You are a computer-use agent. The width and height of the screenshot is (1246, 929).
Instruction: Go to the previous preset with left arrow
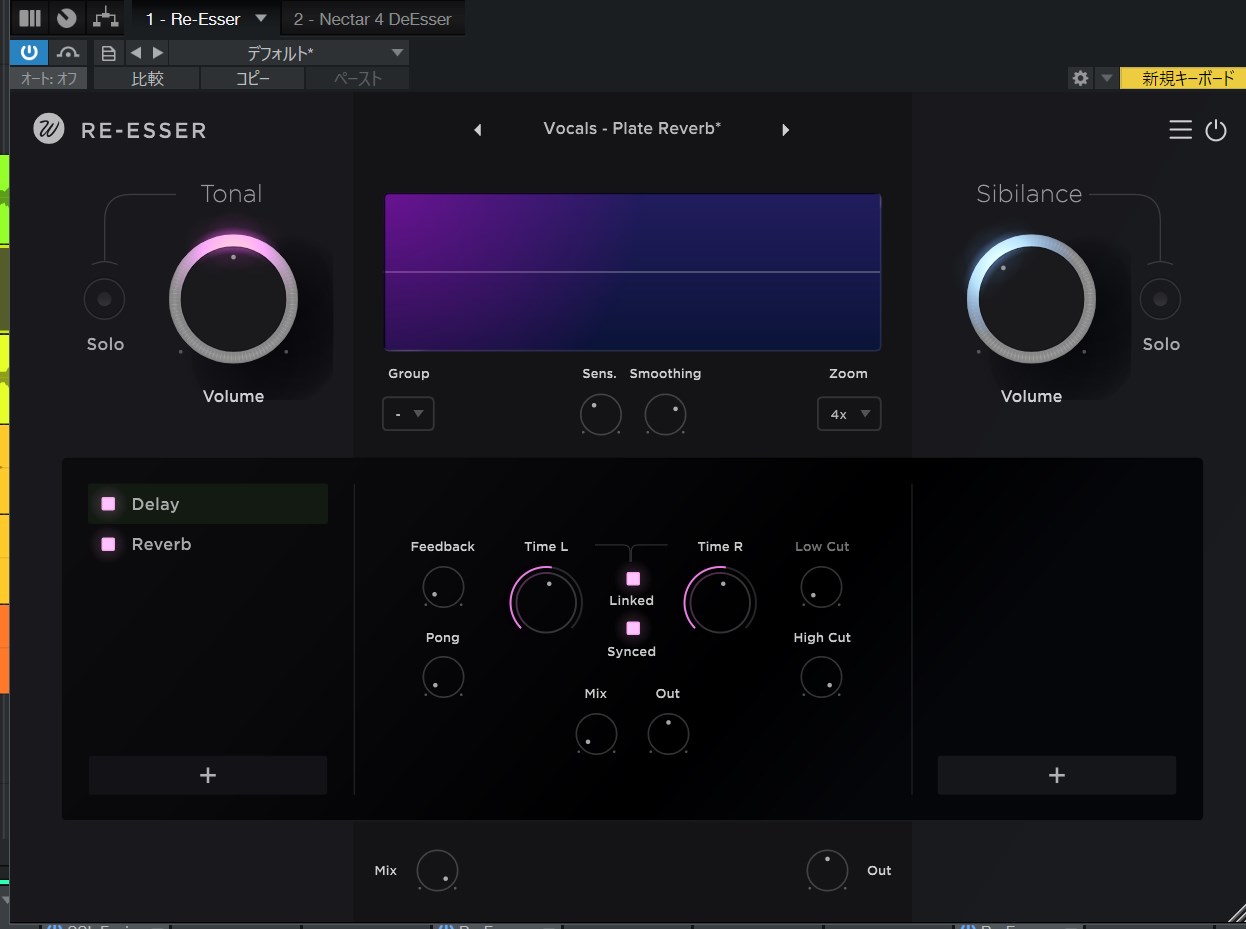pyautogui.click(x=478, y=130)
